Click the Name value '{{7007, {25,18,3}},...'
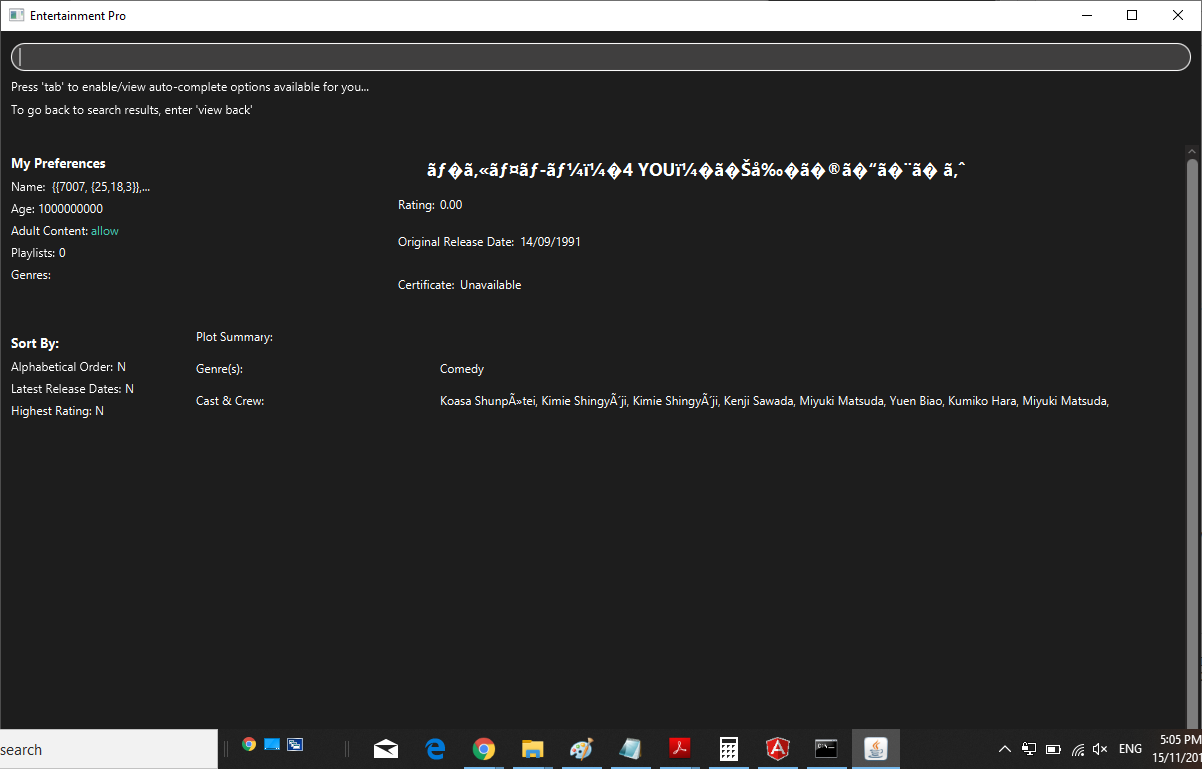The width and height of the screenshot is (1202, 769). click(x=101, y=187)
